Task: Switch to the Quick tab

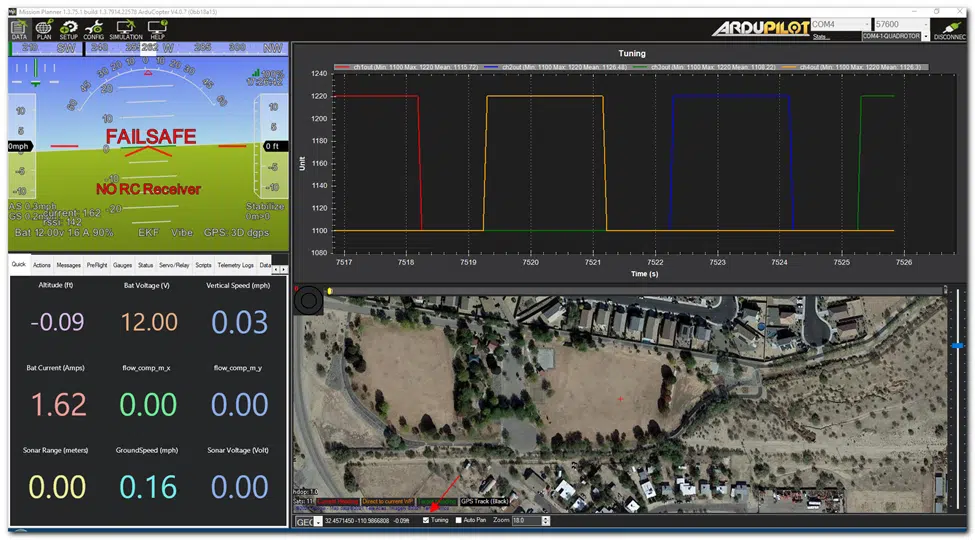Action: pos(19,264)
